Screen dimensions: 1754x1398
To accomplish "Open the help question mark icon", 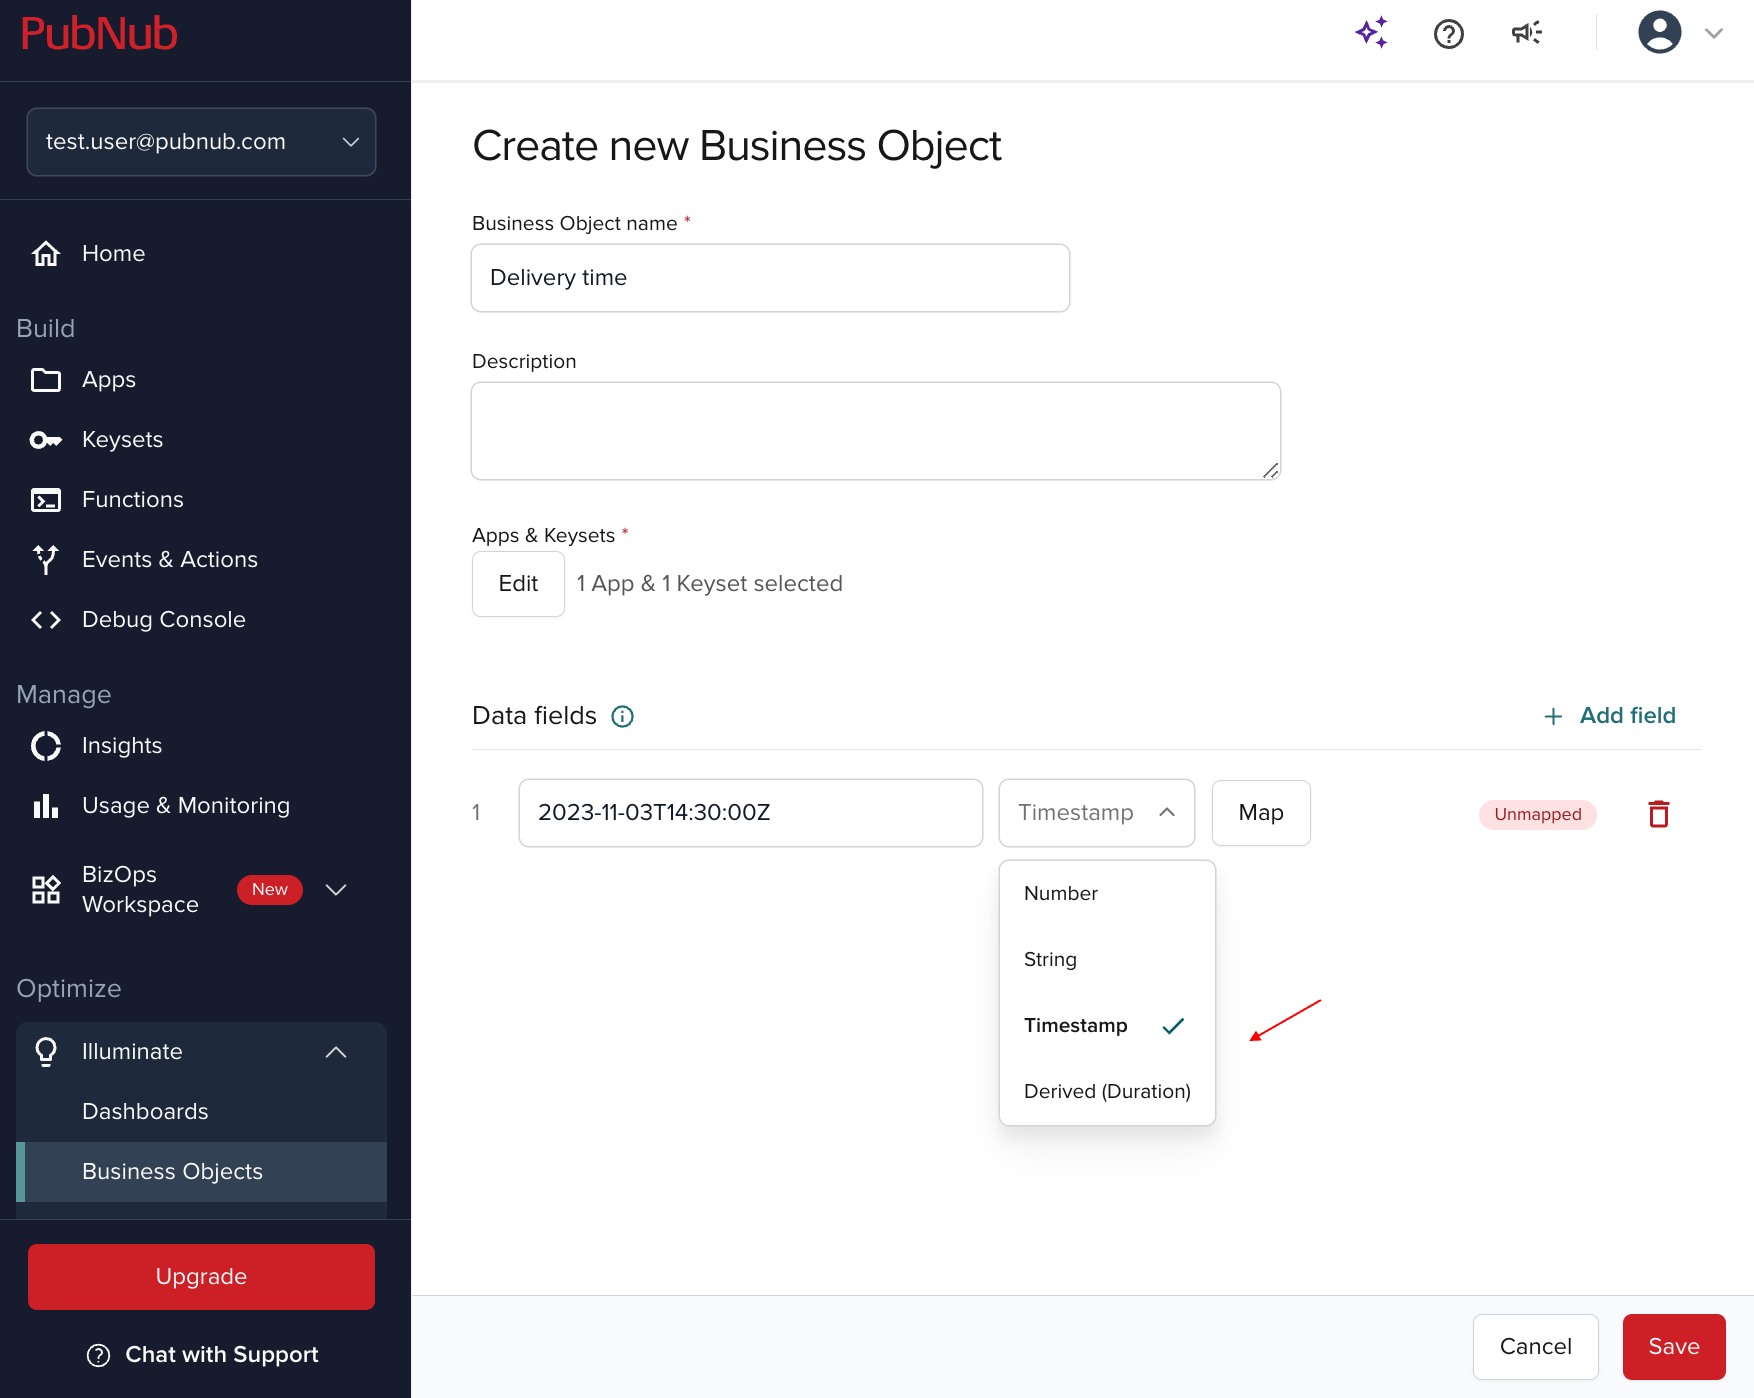I will pyautogui.click(x=1448, y=34).
